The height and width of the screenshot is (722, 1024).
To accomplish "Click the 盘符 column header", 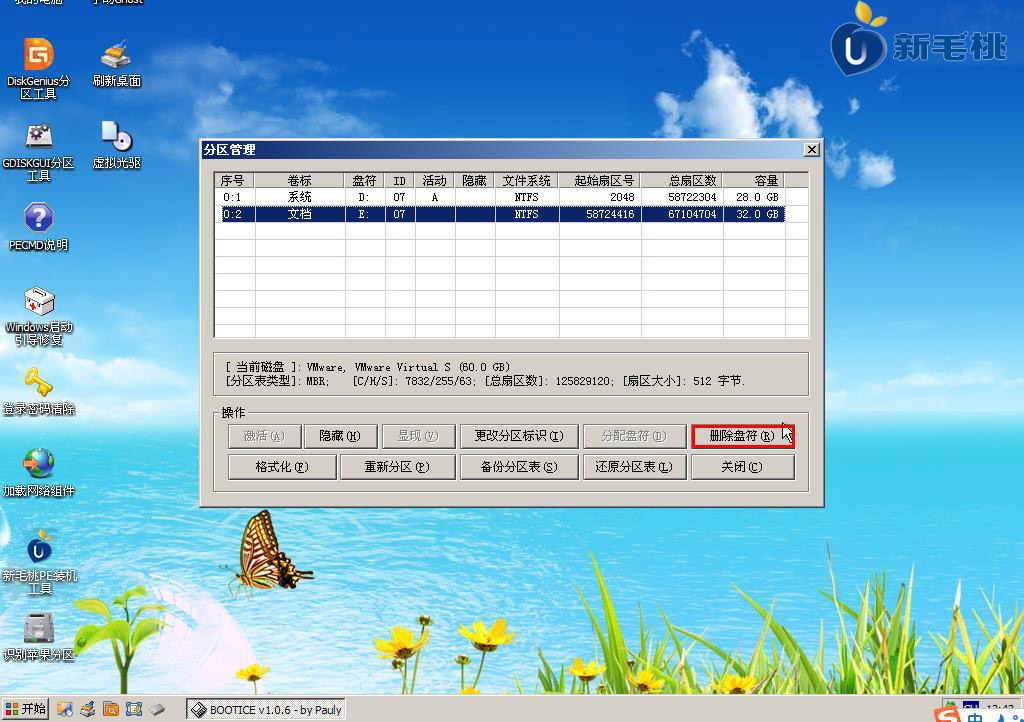I will 364,181.
